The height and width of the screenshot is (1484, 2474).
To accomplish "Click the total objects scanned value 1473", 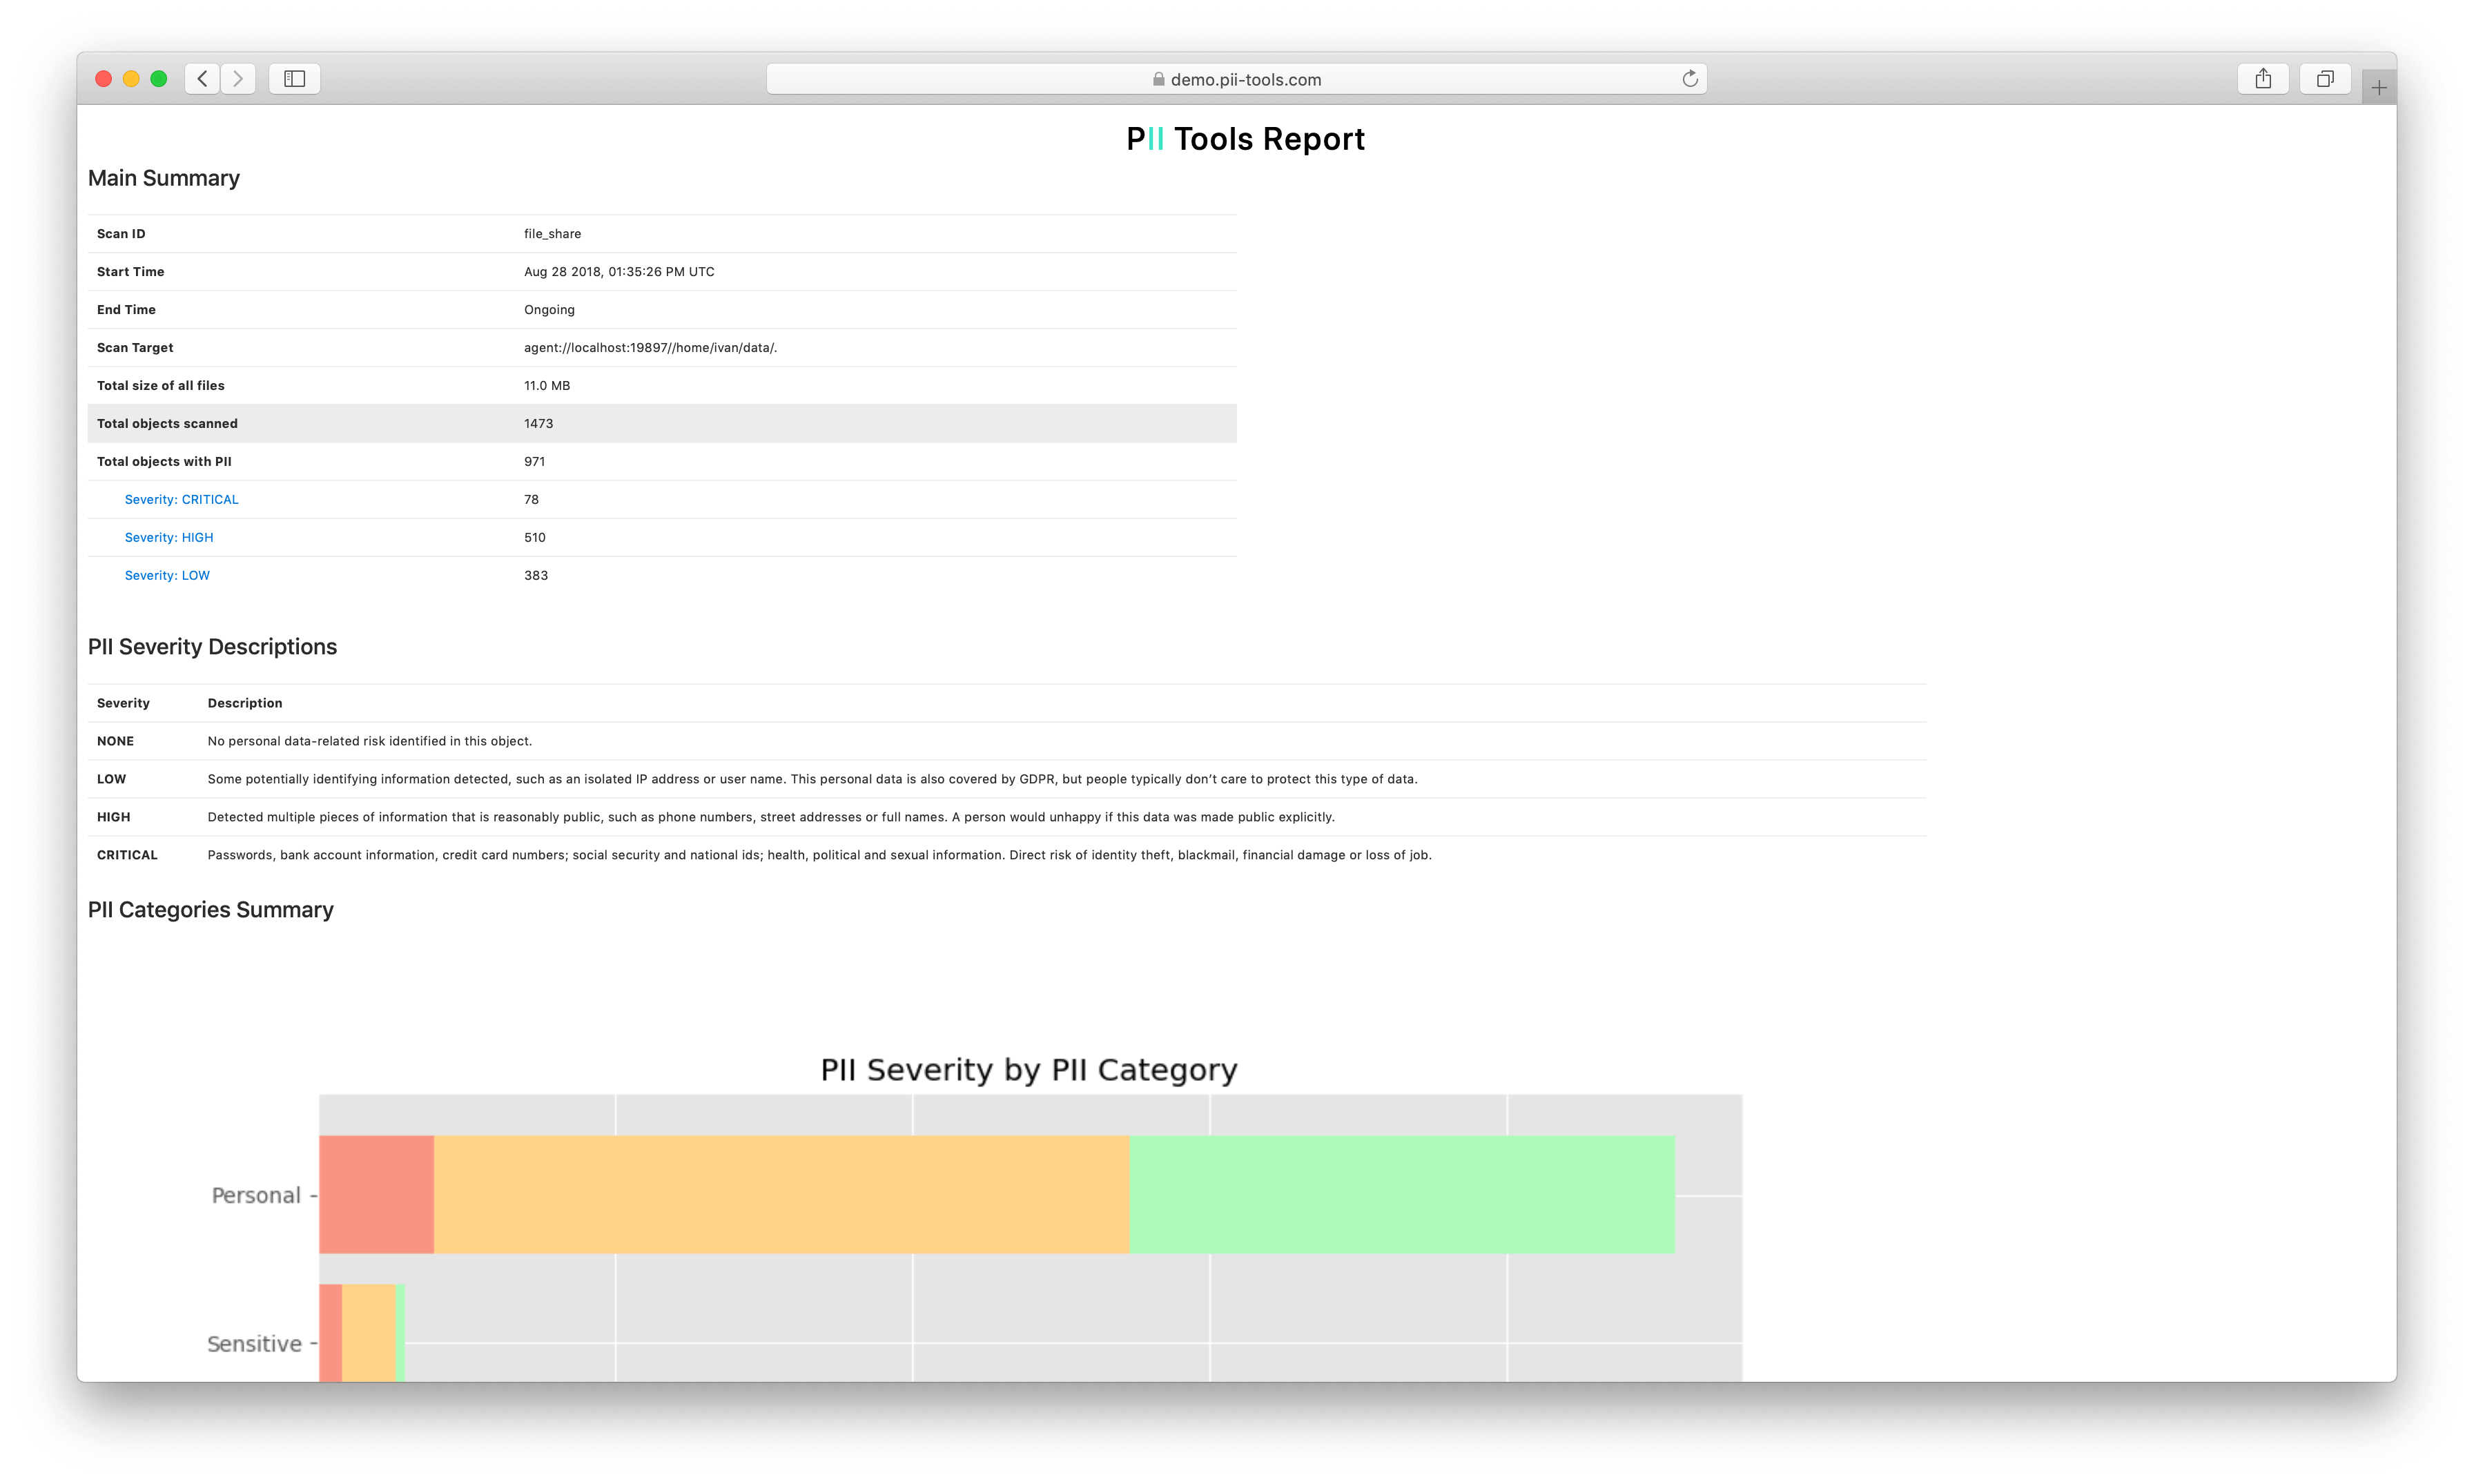I will (538, 424).
